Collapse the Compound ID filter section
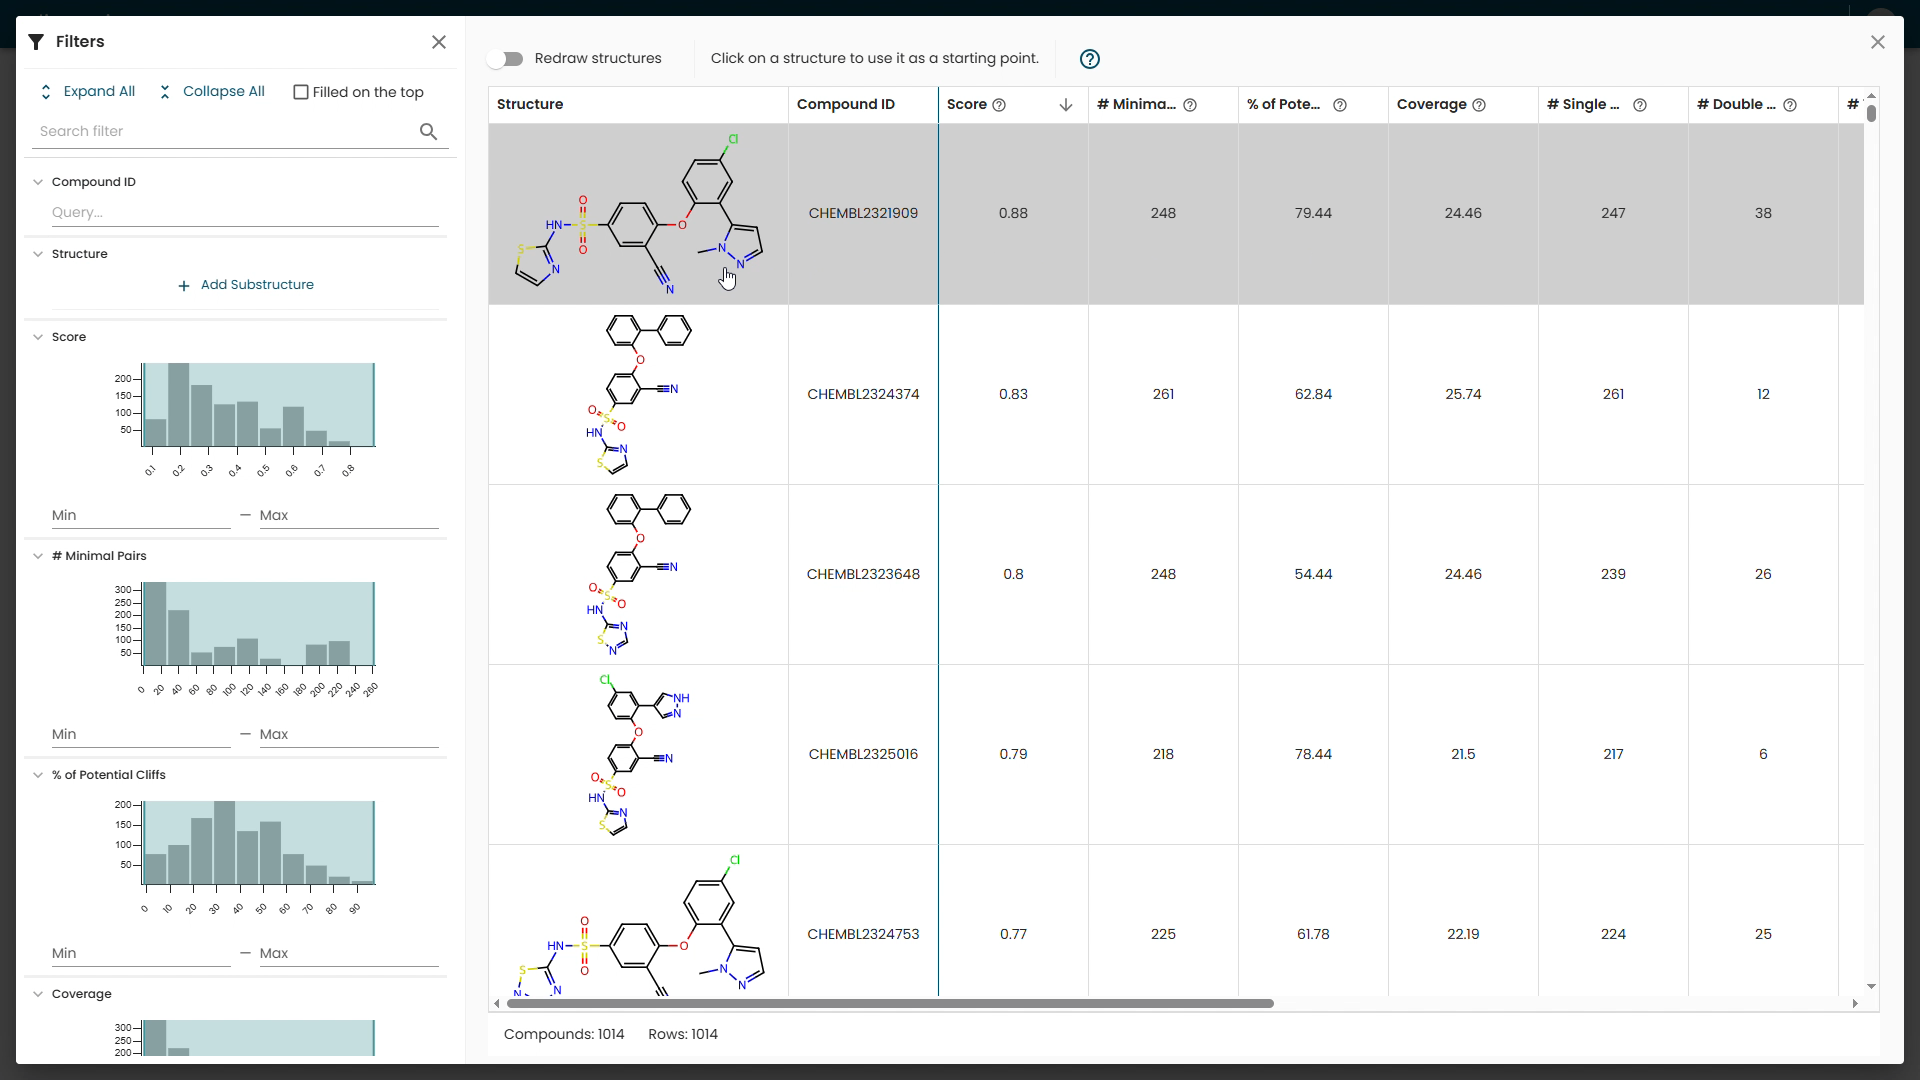 coord(38,182)
